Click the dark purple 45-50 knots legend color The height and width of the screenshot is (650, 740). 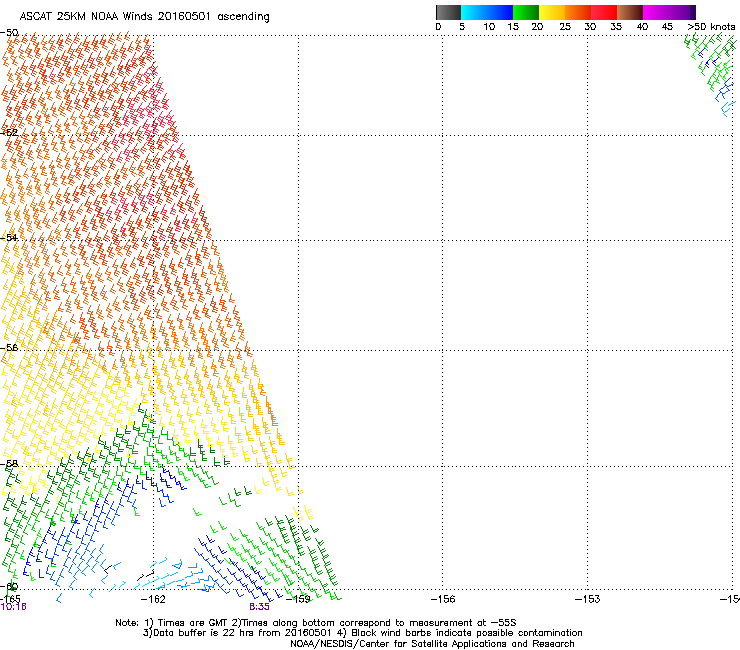point(682,12)
